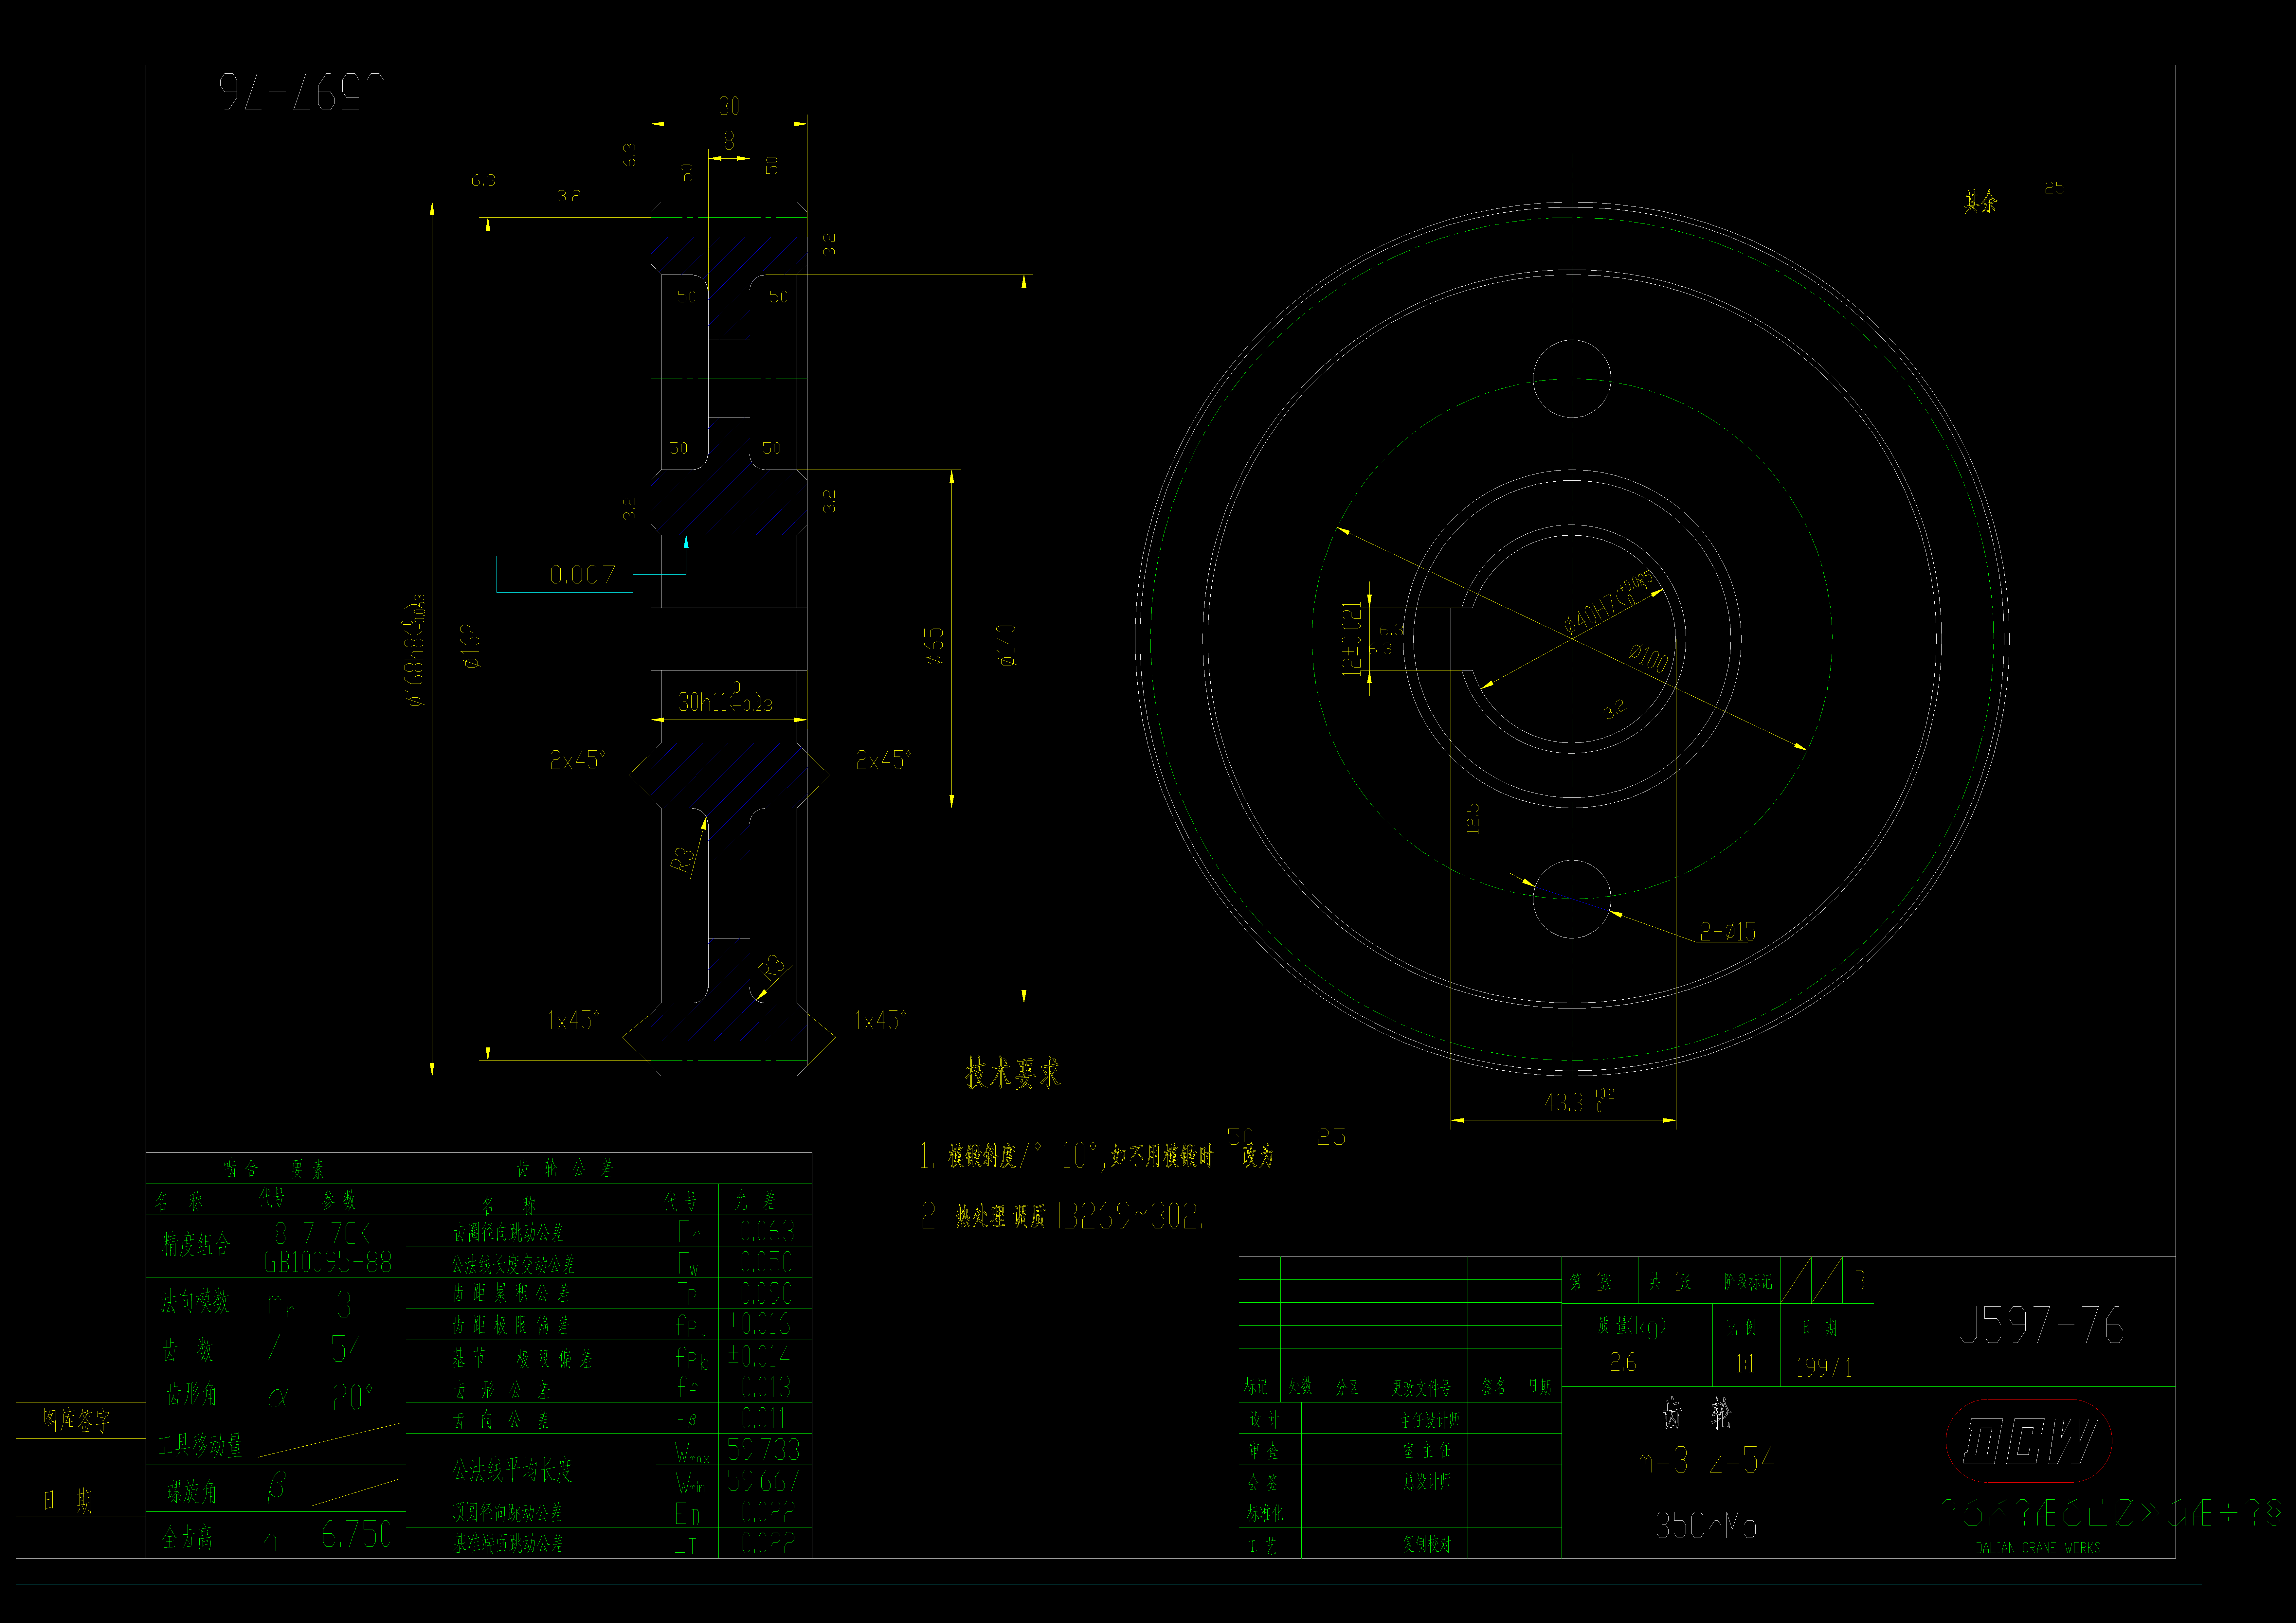Select the 公法线长度变动公差 row name
Image resolution: width=2296 pixels, height=1623 pixels.
(x=513, y=1265)
